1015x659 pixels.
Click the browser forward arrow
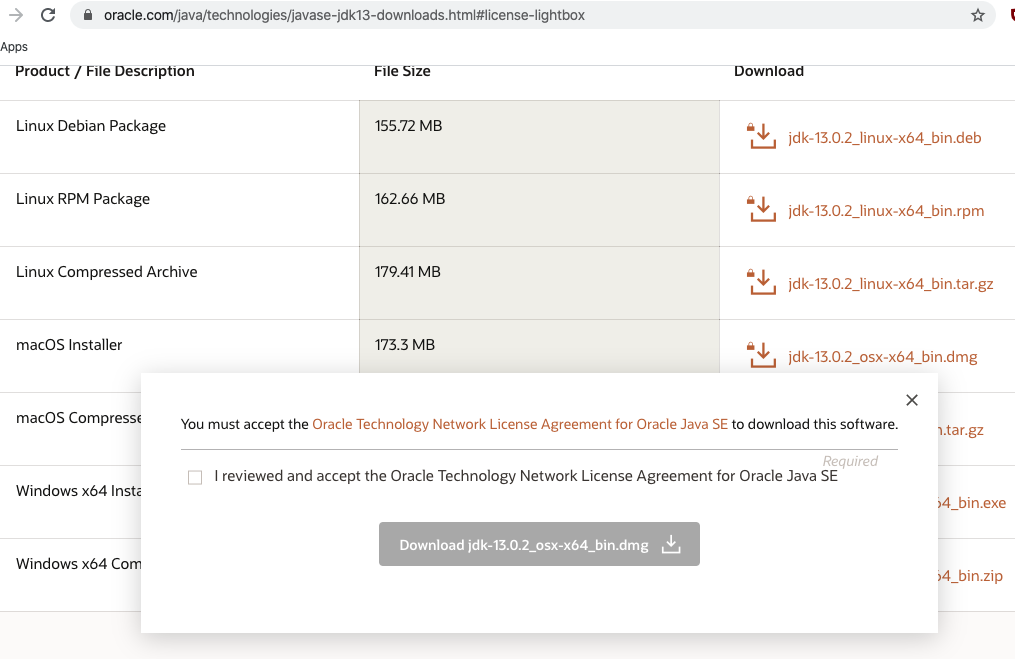[16, 15]
